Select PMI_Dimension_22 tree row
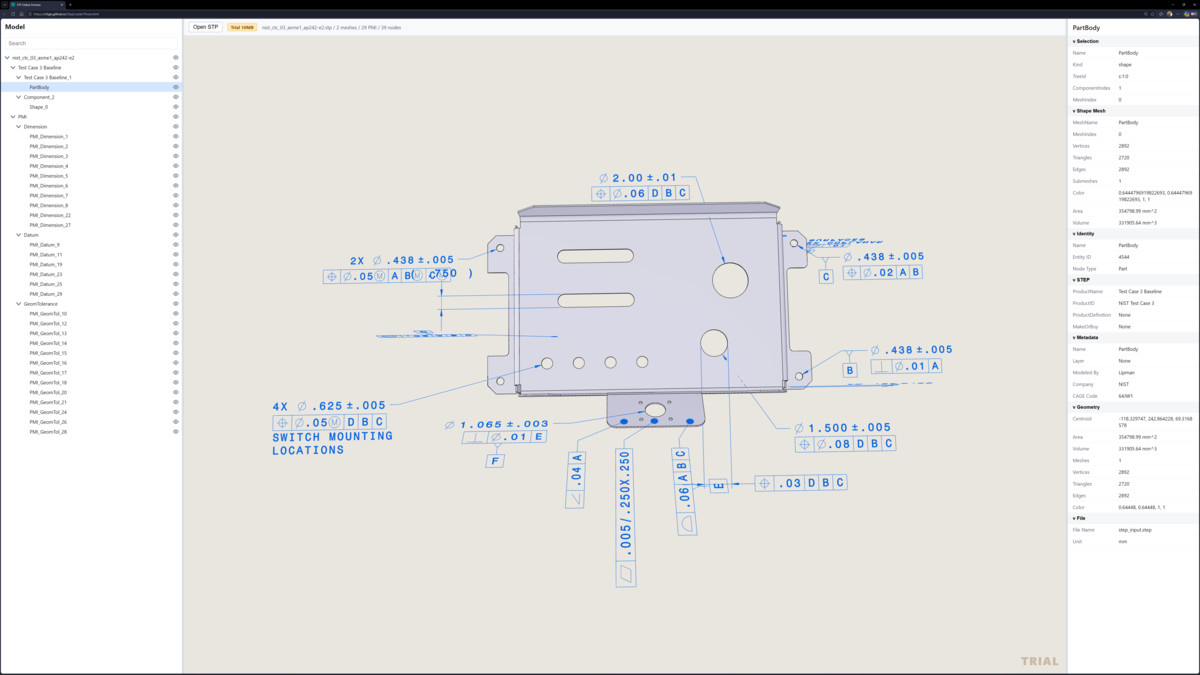Viewport: 1200px width, 675px height. coord(91,215)
